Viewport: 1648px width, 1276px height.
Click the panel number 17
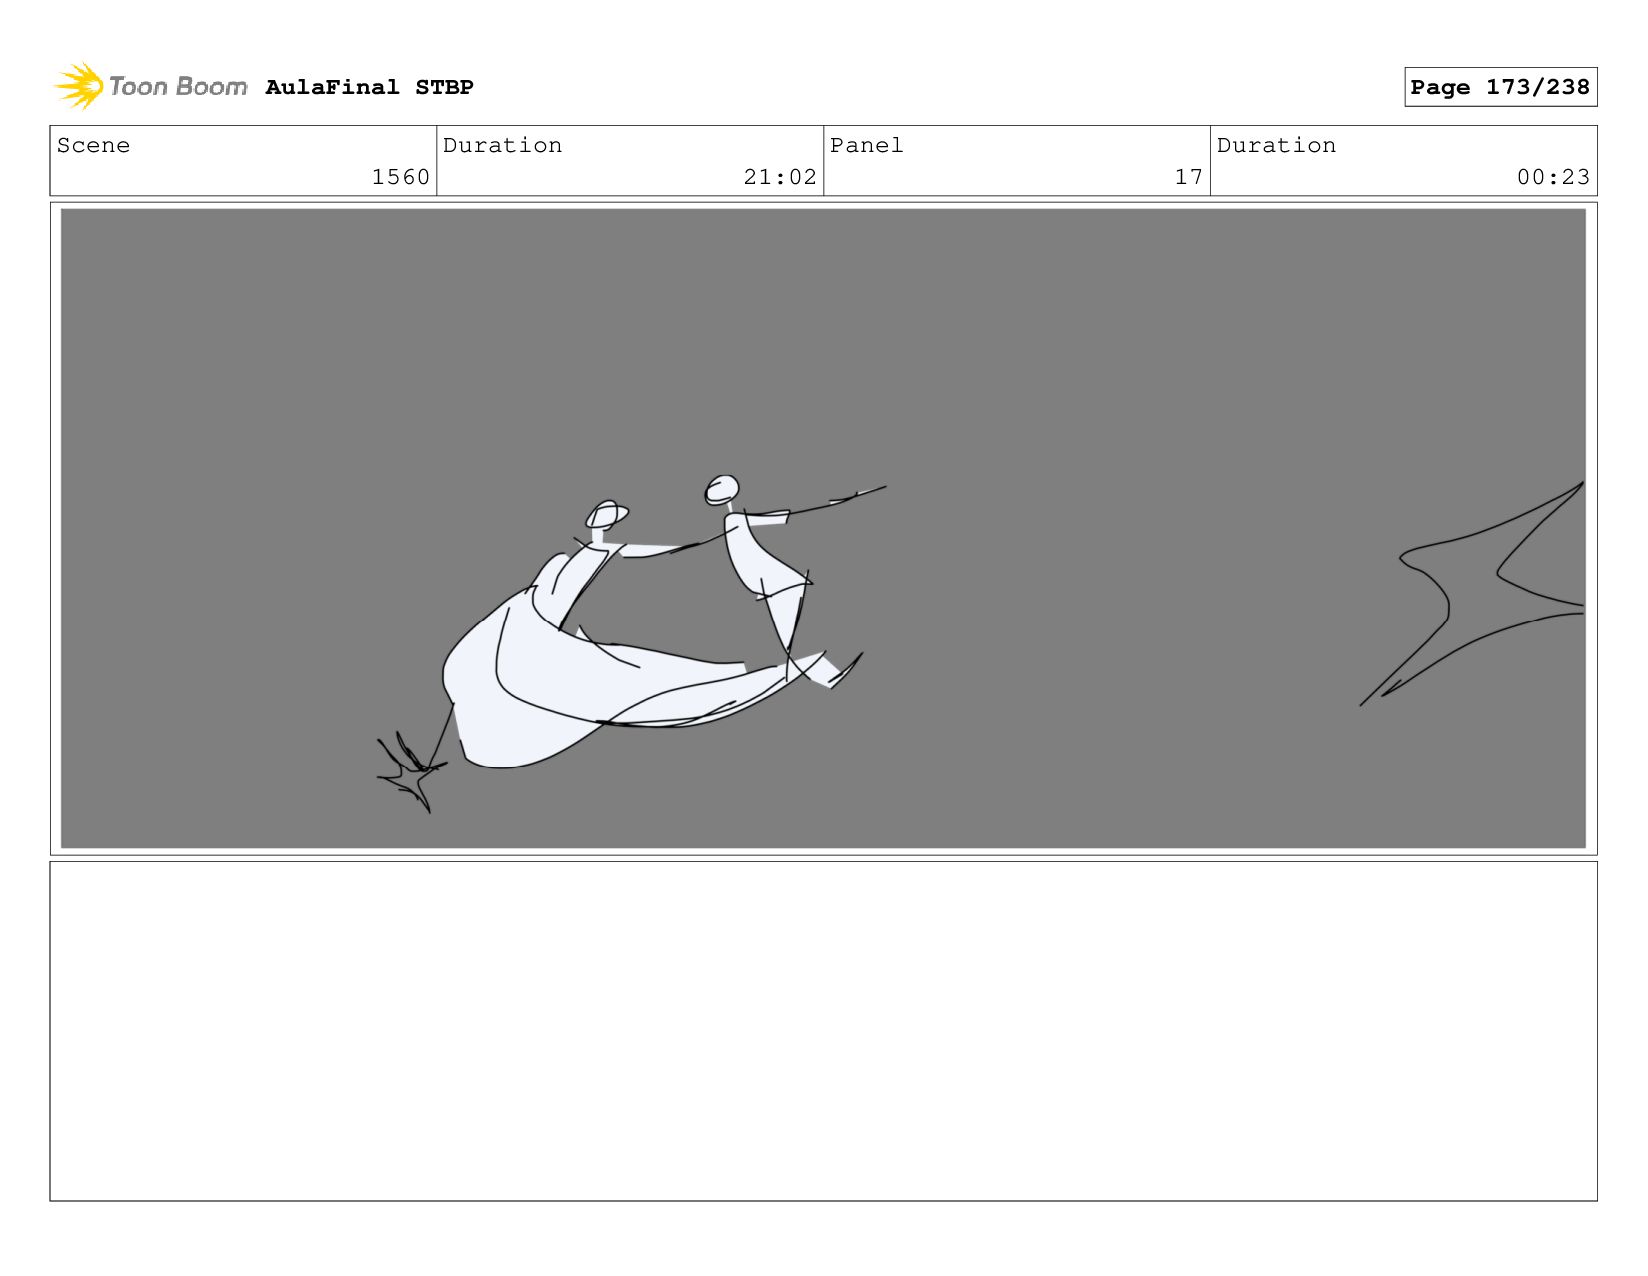coord(1188,177)
